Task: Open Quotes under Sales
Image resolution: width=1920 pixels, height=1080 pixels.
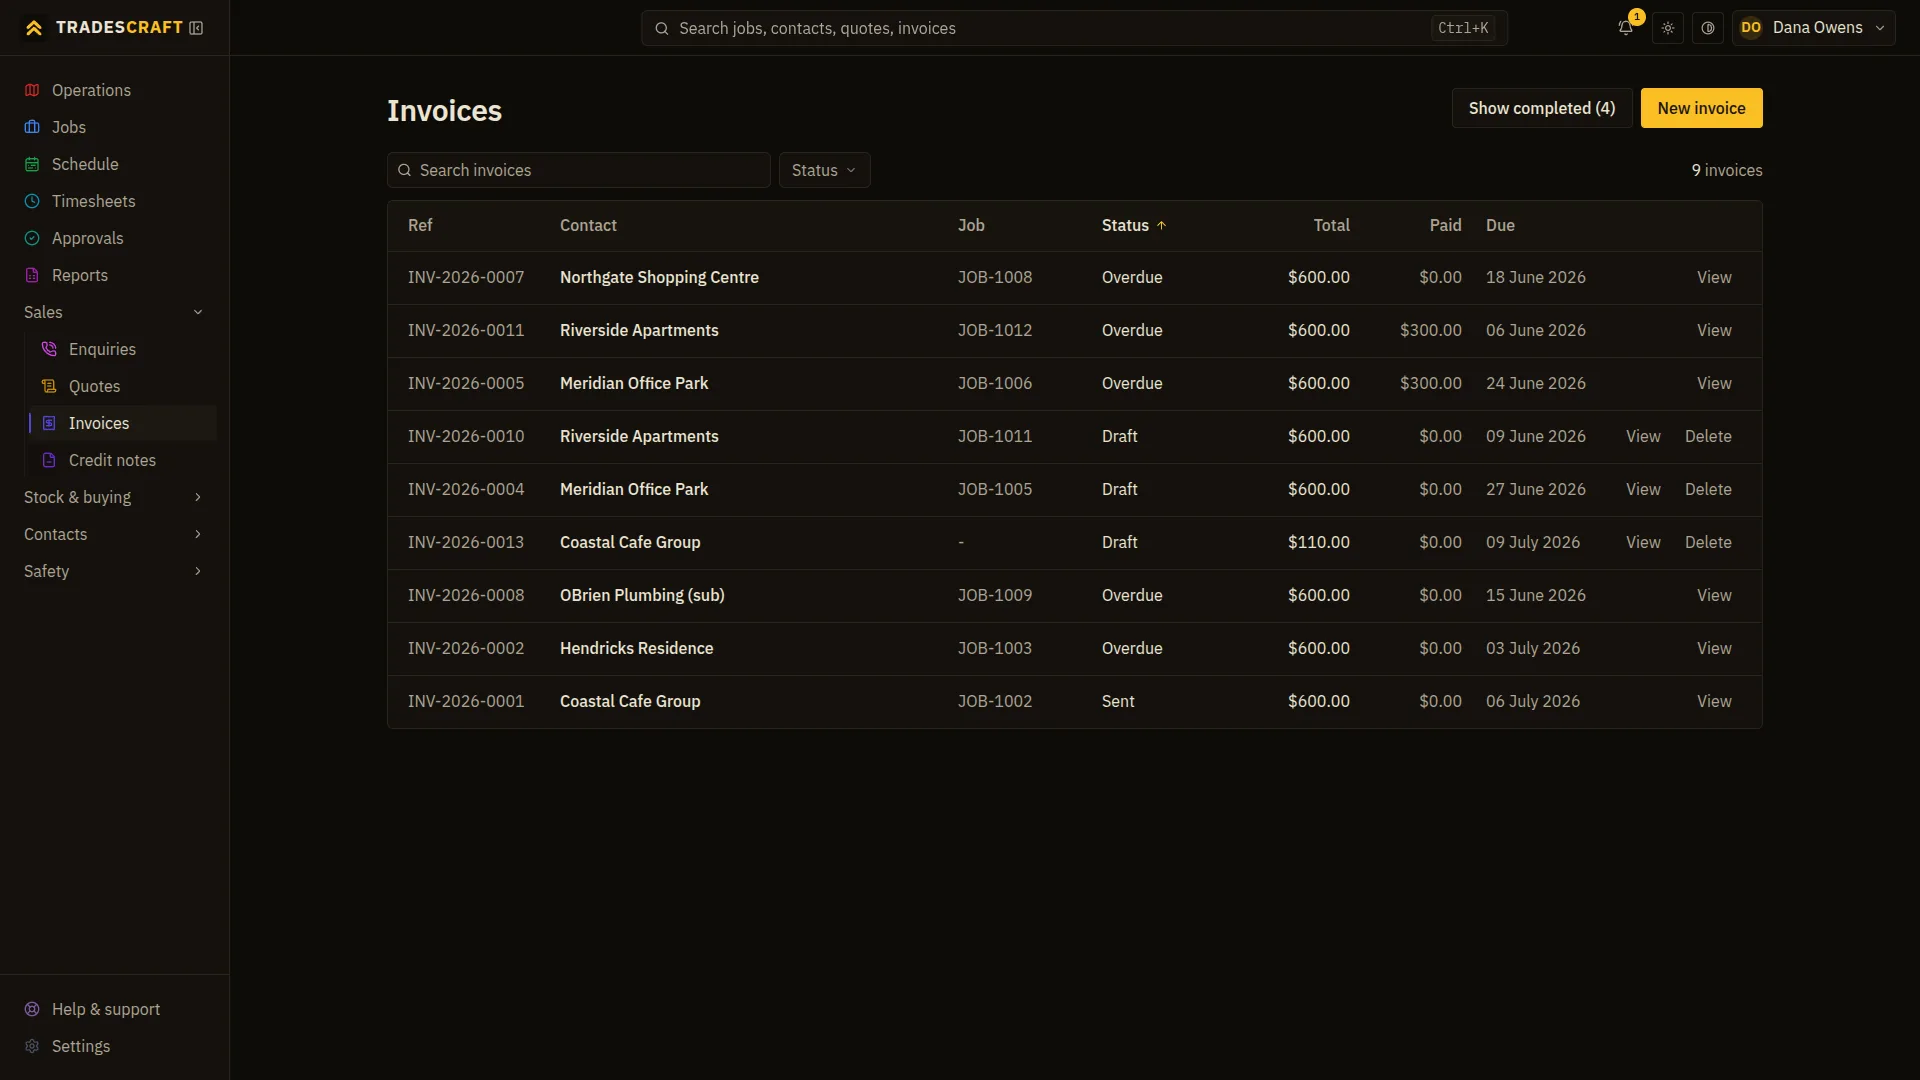Action: [122, 386]
